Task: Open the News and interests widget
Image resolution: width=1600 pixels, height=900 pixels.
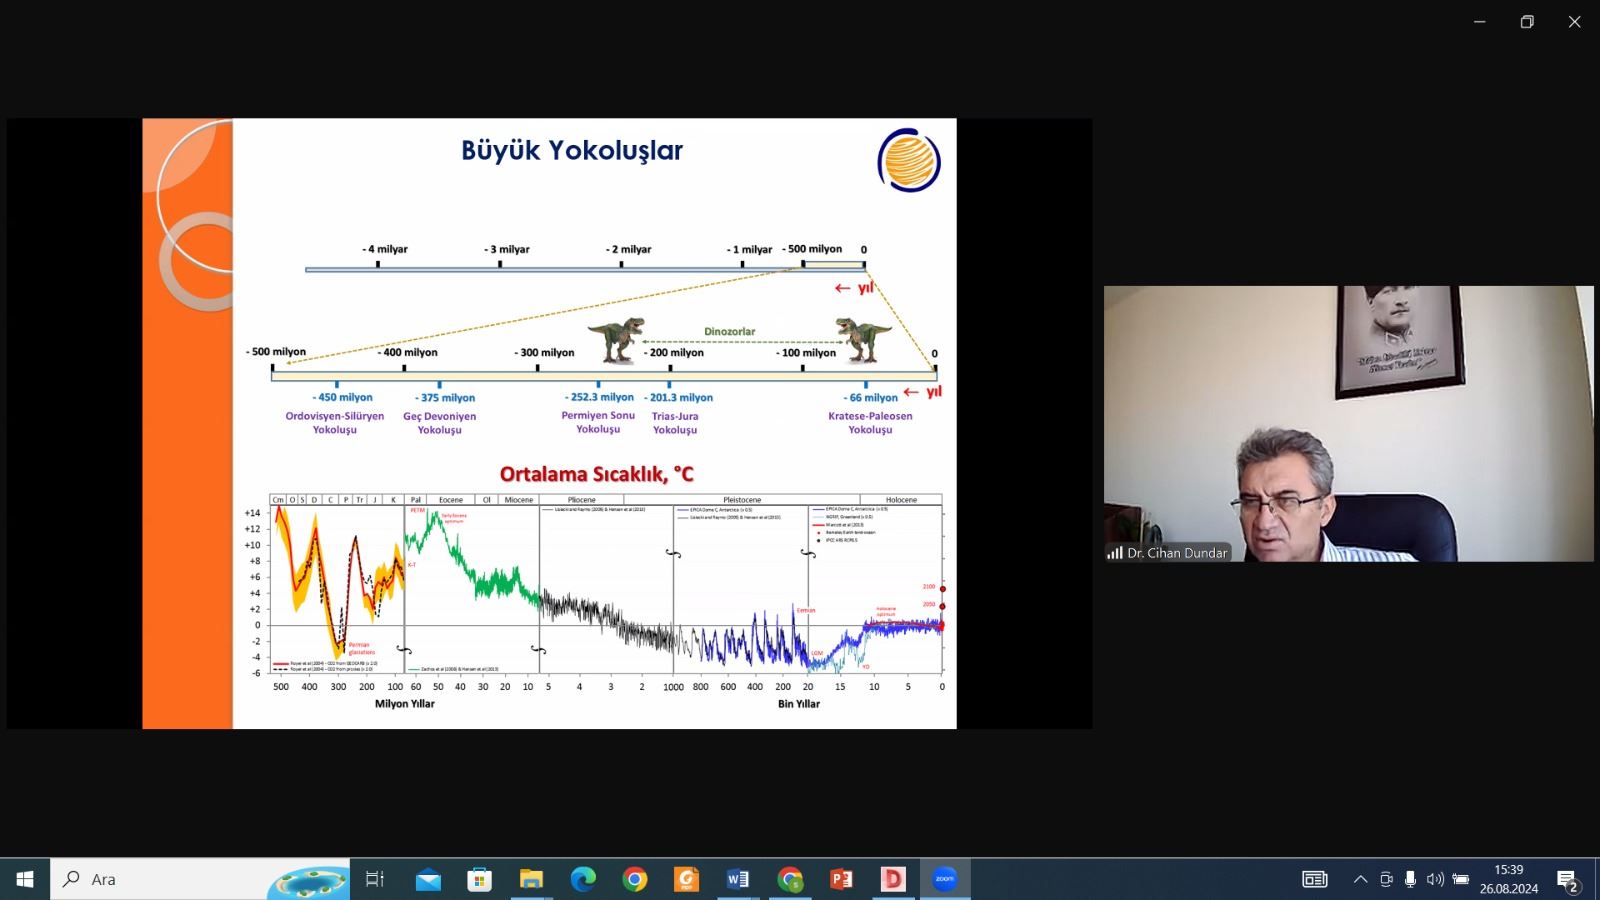Action: tap(1314, 879)
